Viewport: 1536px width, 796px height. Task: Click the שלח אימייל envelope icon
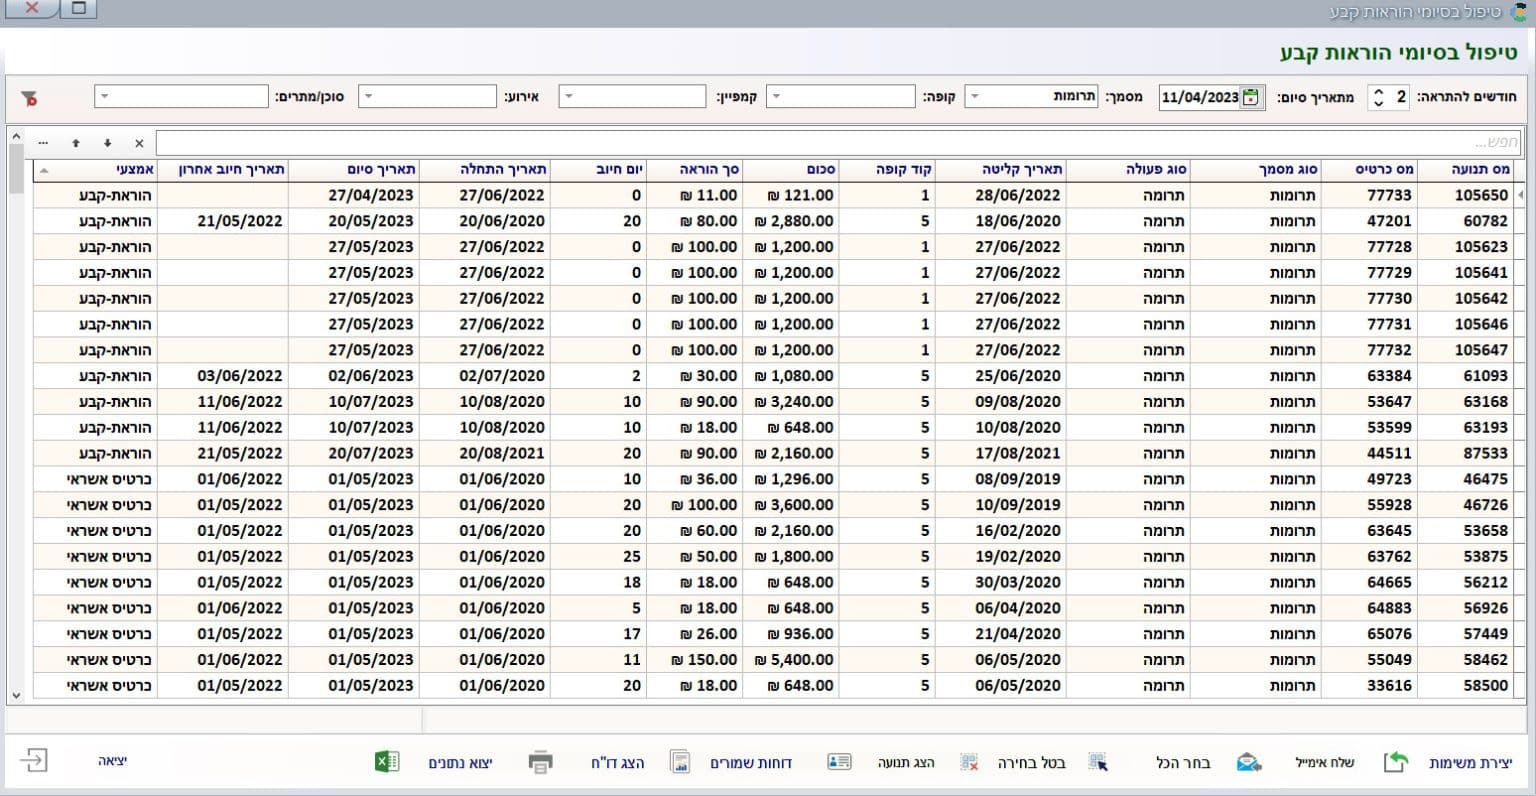[1248, 762]
